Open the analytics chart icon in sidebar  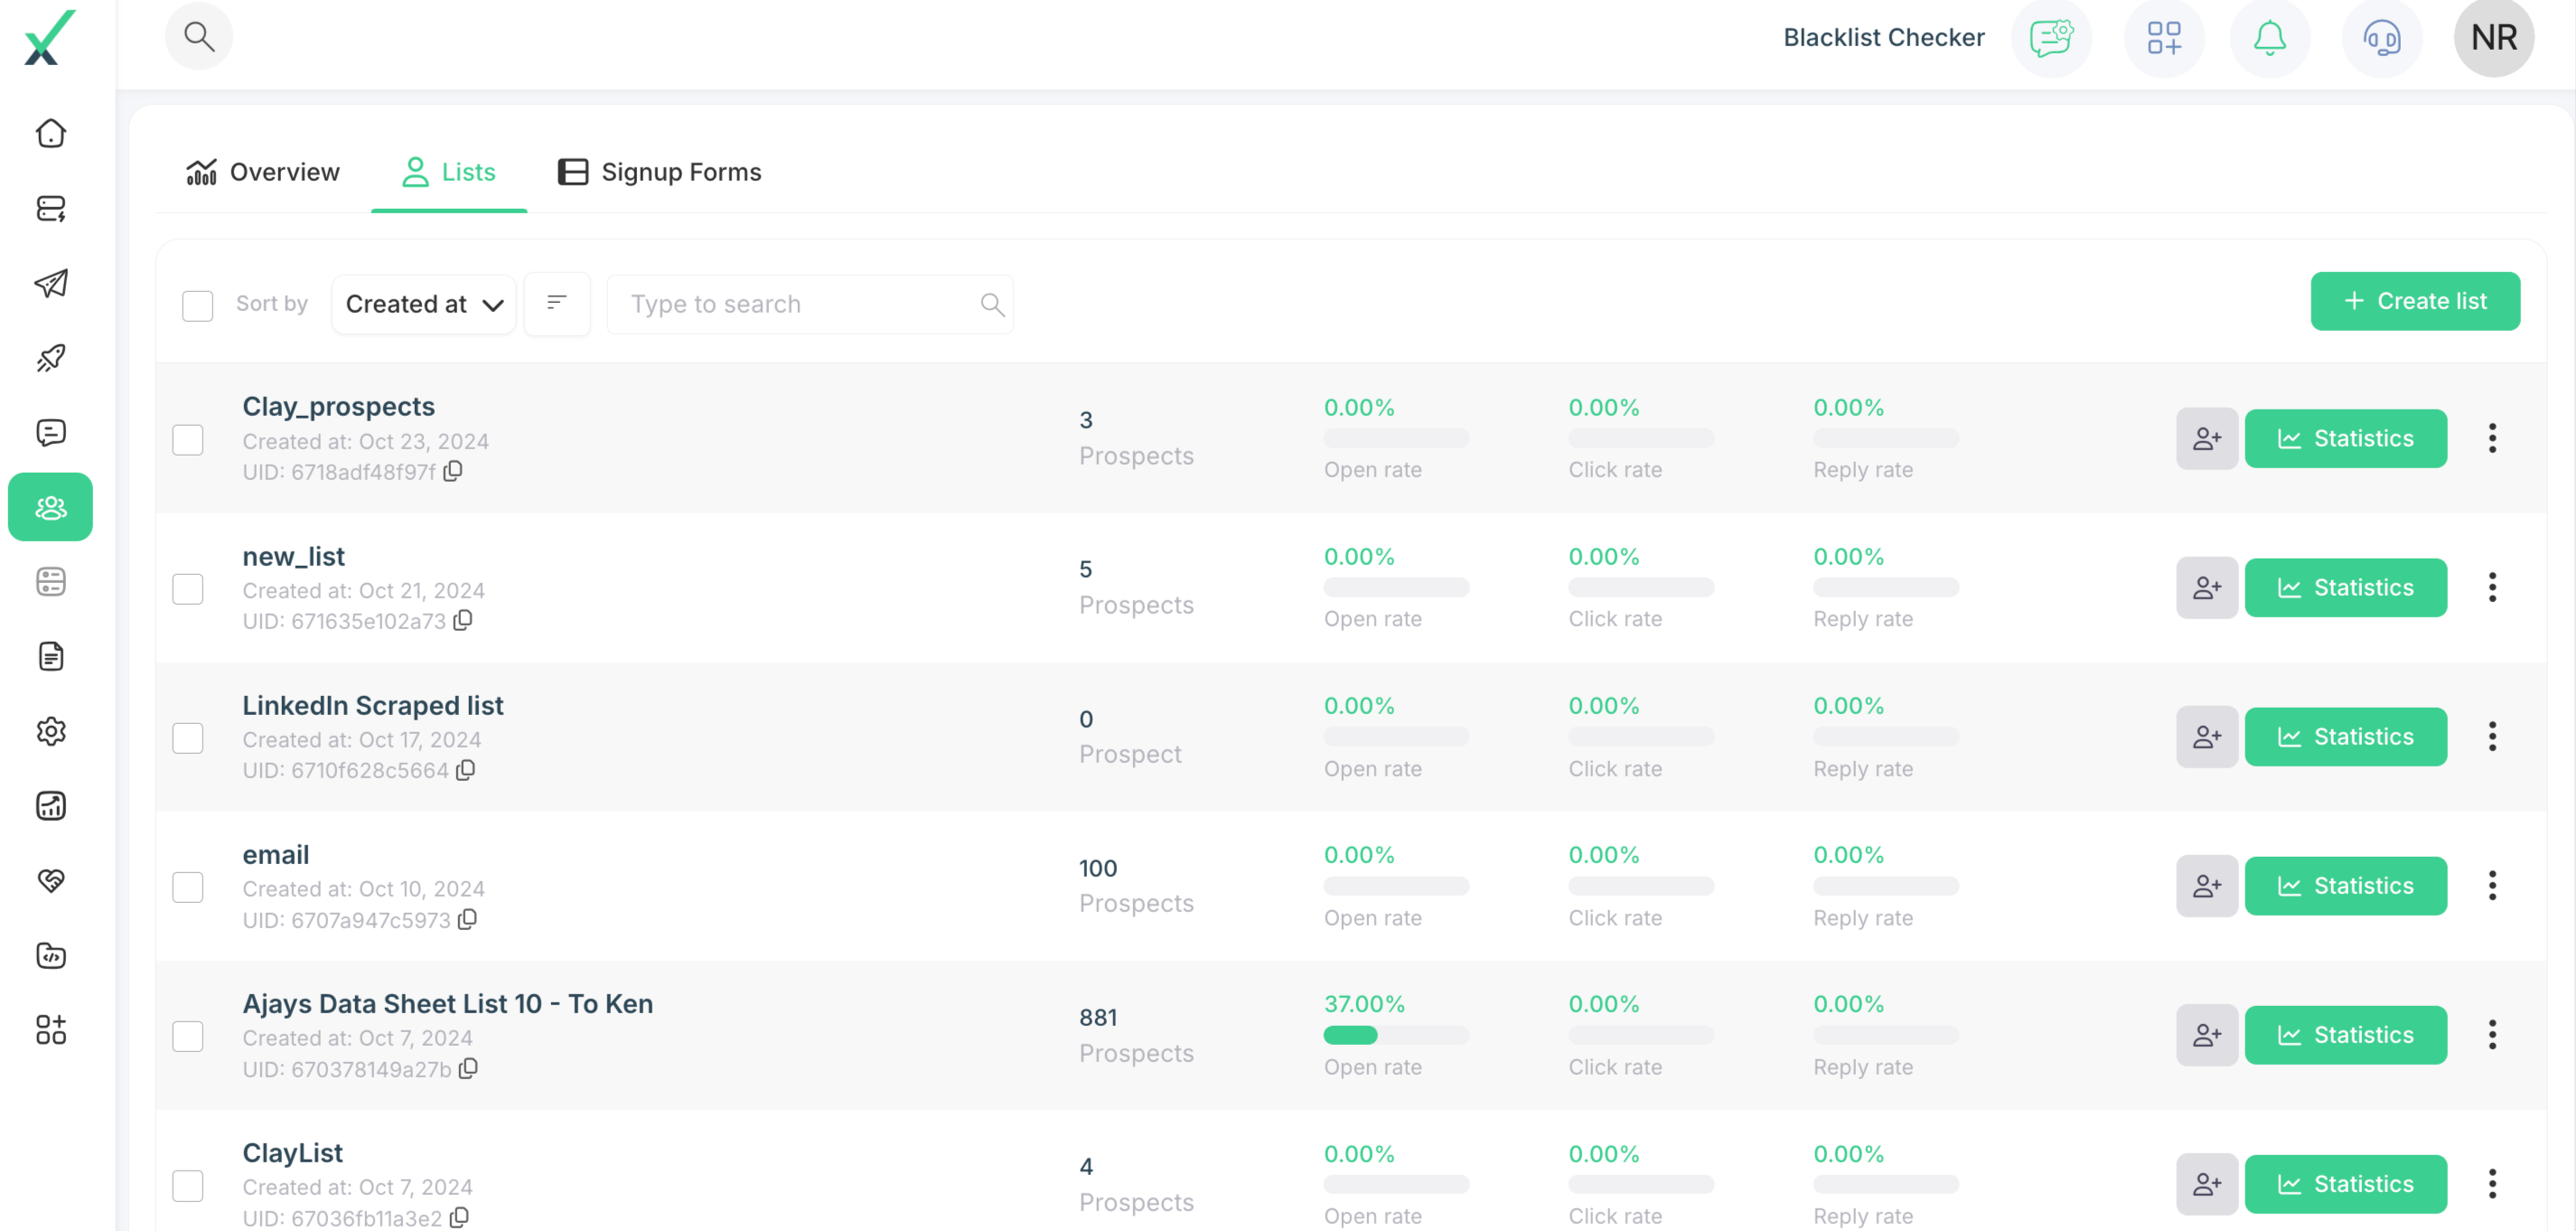(50, 806)
